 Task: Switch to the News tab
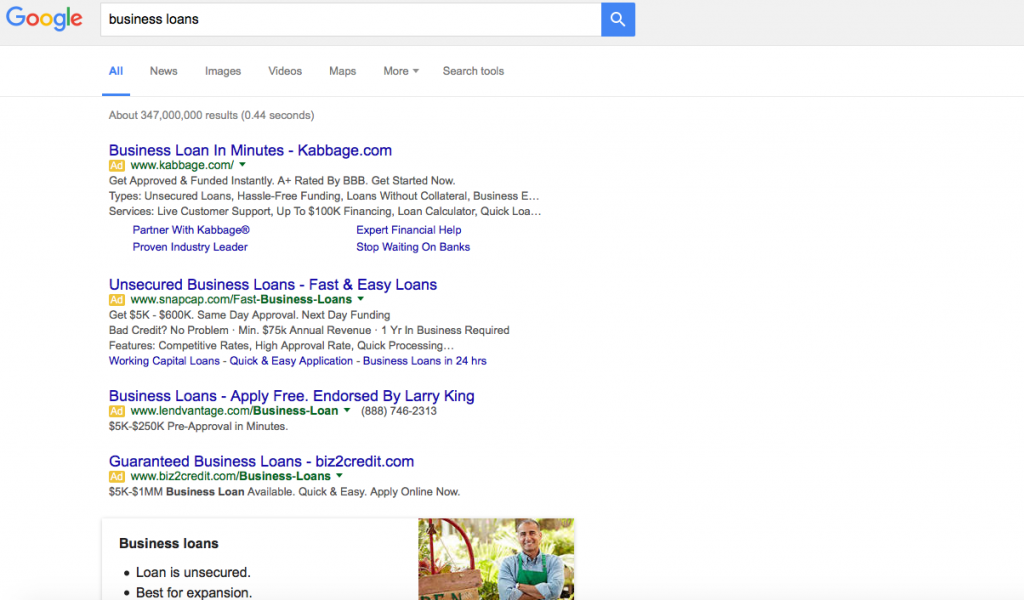[x=163, y=71]
